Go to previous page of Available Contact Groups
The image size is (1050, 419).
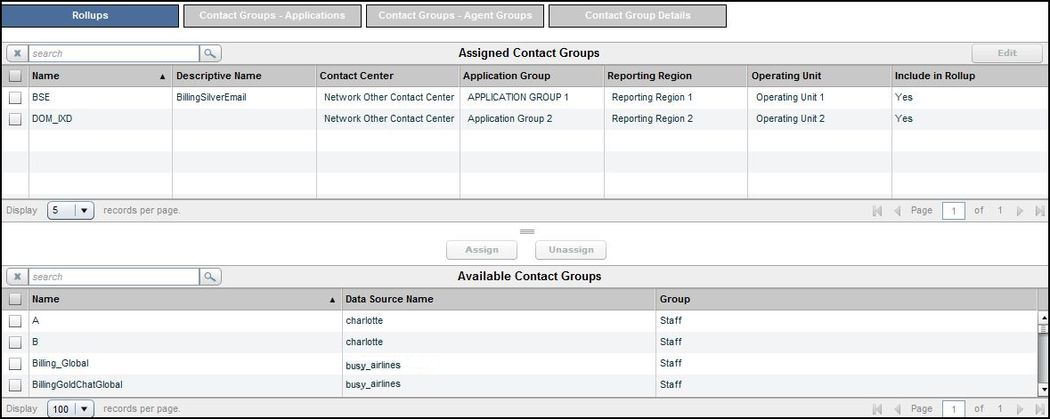[x=896, y=409]
